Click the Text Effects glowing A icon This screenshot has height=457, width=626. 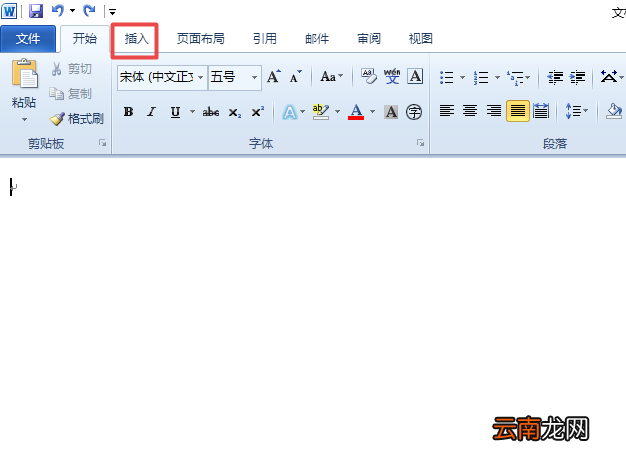[290, 112]
